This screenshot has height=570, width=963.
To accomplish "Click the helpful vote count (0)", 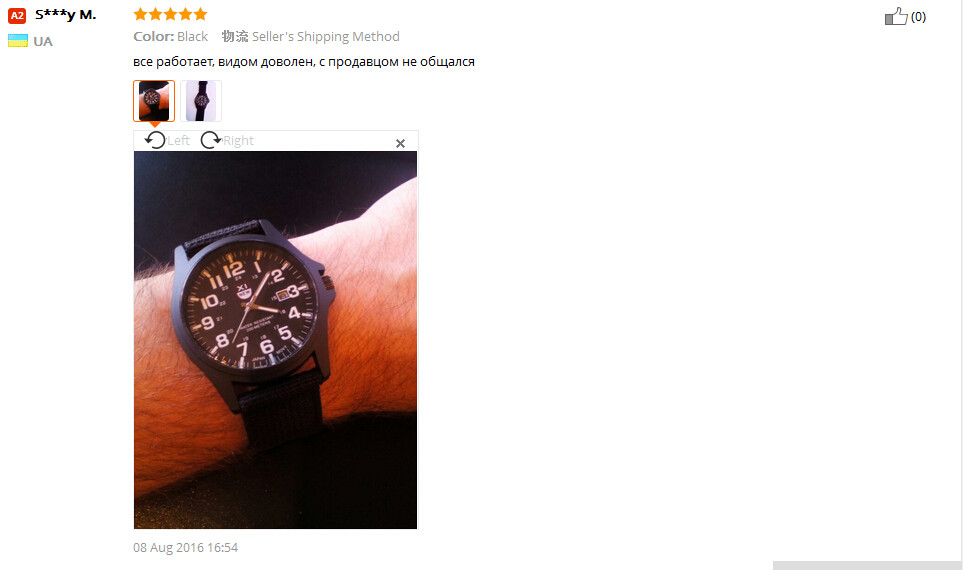I will click(x=918, y=17).
